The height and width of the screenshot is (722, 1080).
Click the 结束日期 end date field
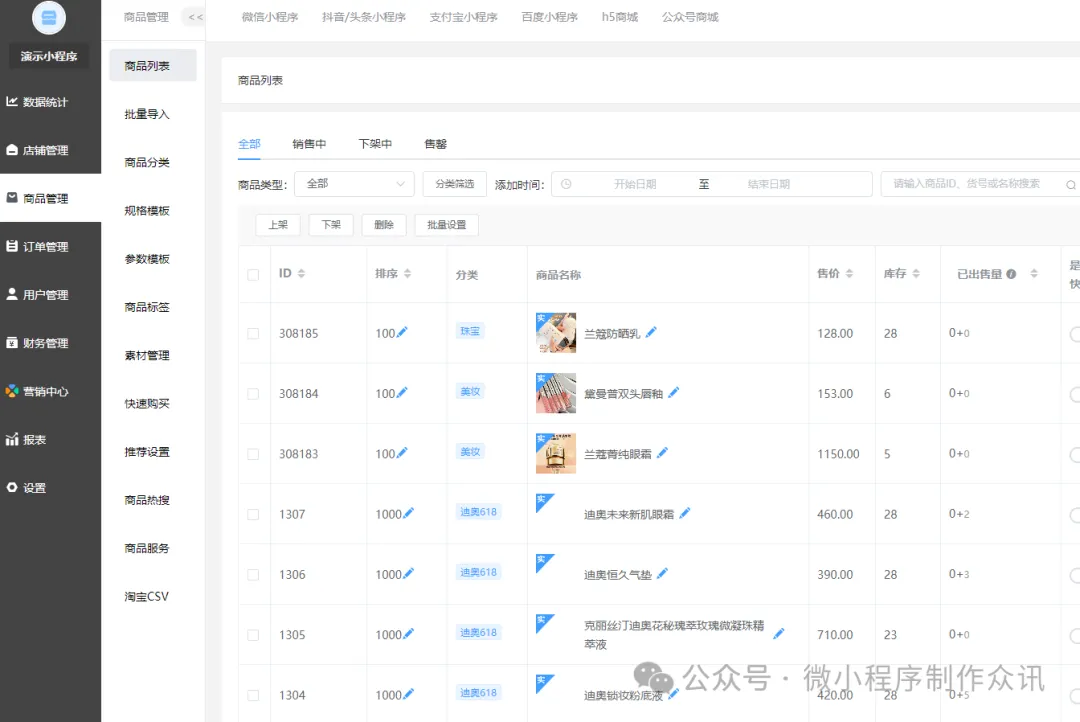[769, 185]
